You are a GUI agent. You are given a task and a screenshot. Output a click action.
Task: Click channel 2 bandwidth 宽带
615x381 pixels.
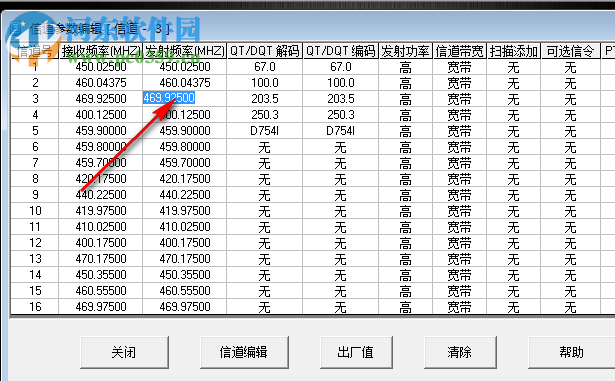459,83
